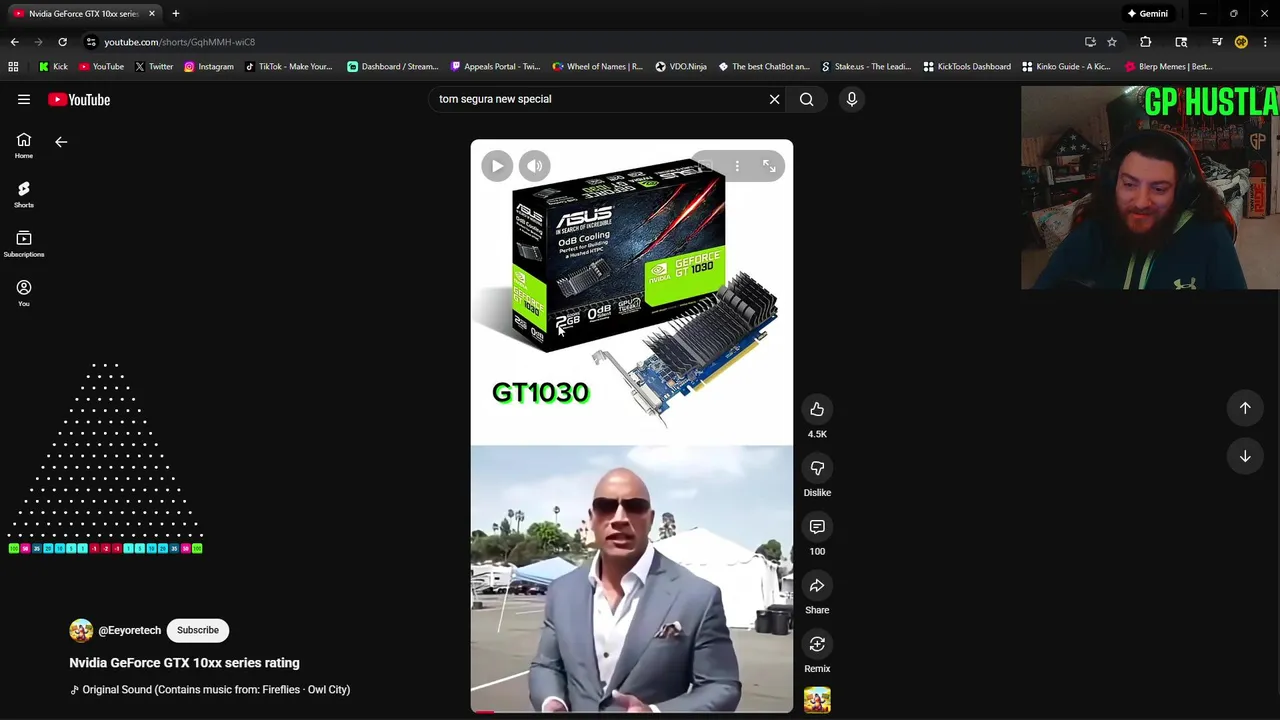Open Appeals Portal - Twi bookmark
1280x720 pixels.
coord(495,67)
